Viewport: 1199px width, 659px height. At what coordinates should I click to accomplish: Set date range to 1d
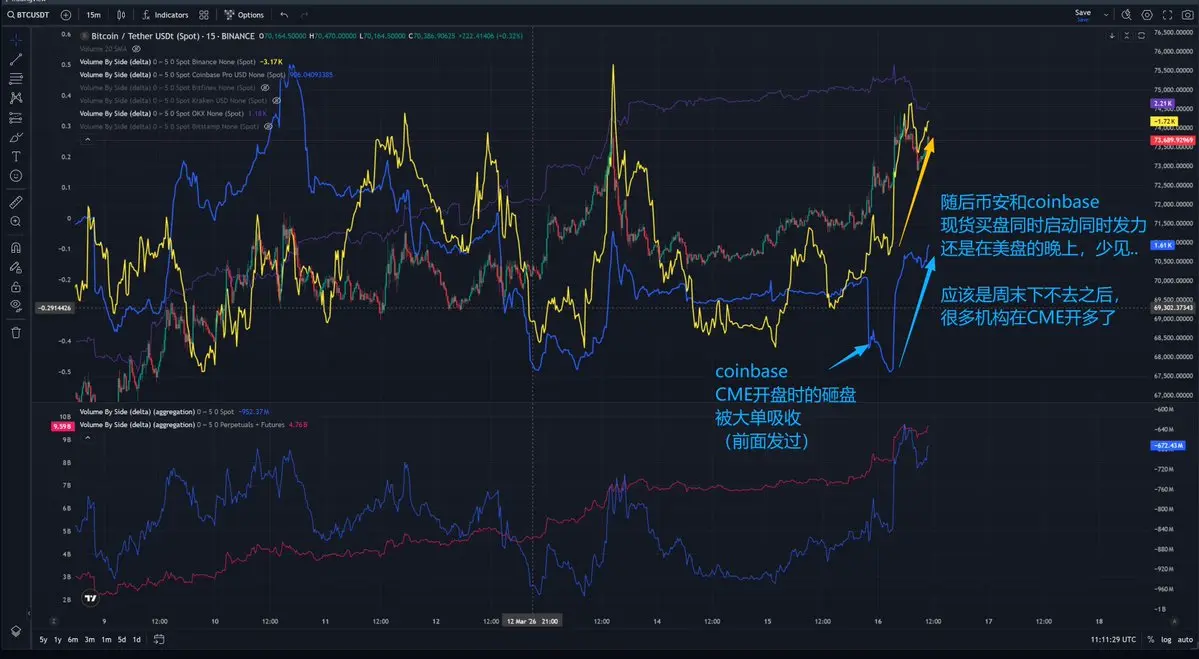point(137,639)
